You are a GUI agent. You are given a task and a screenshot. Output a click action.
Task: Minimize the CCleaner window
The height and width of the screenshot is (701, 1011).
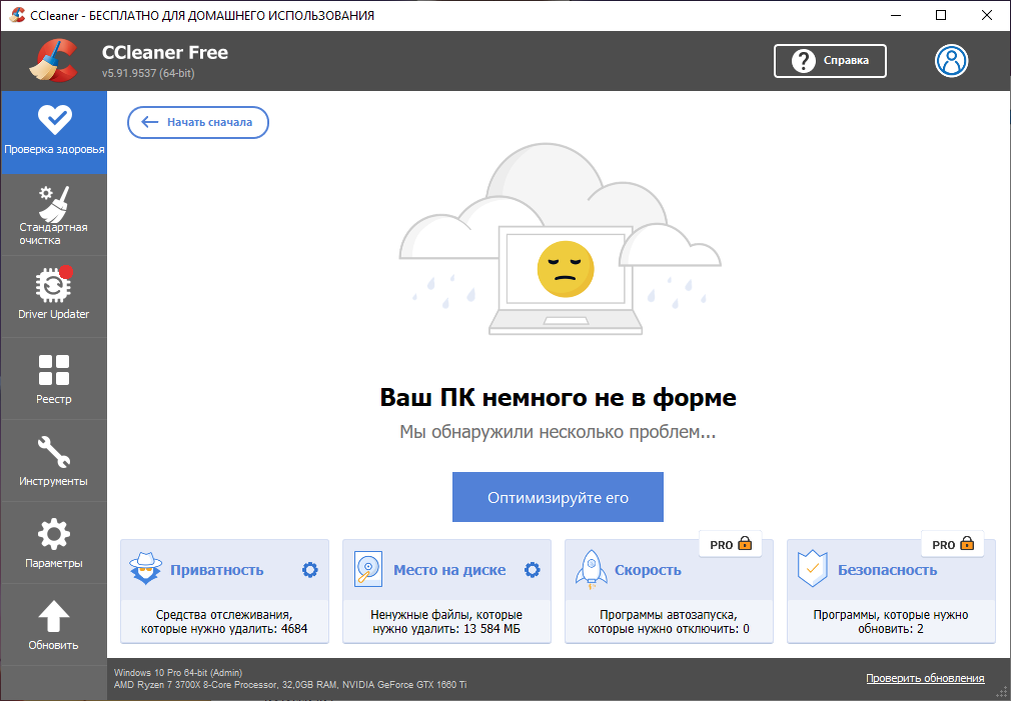pos(896,15)
